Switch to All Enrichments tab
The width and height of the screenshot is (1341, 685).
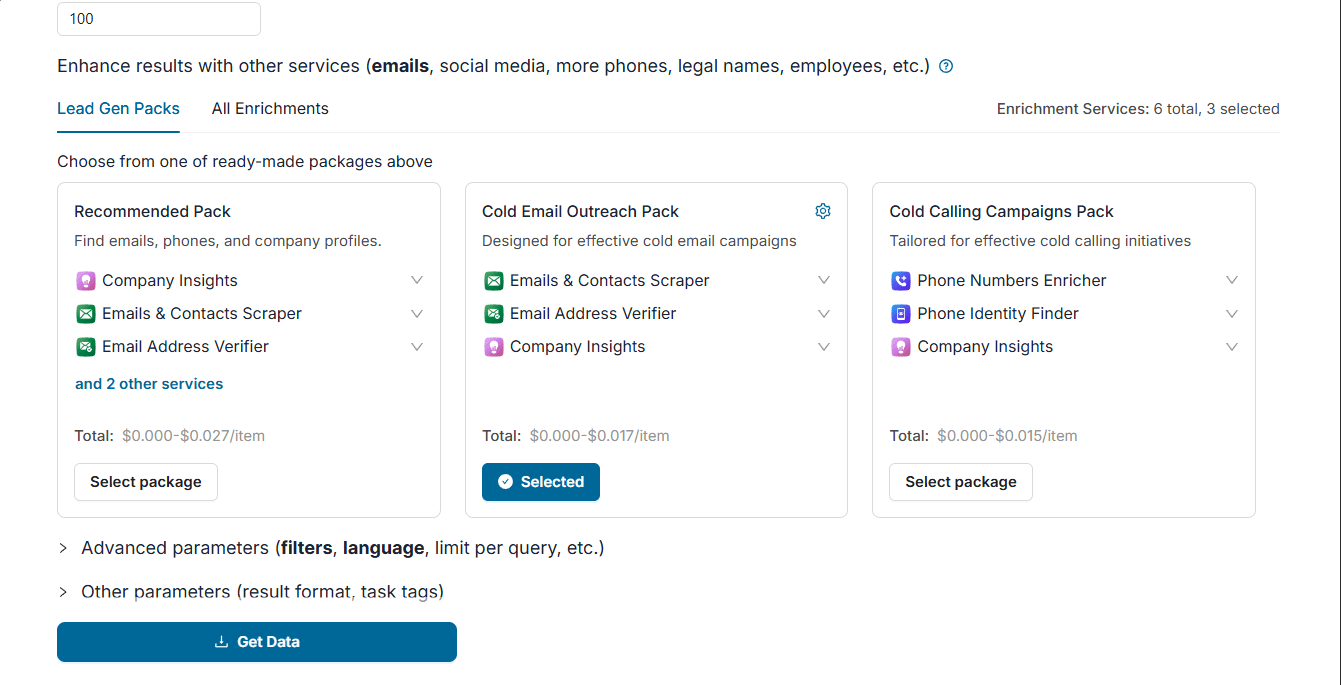270,109
